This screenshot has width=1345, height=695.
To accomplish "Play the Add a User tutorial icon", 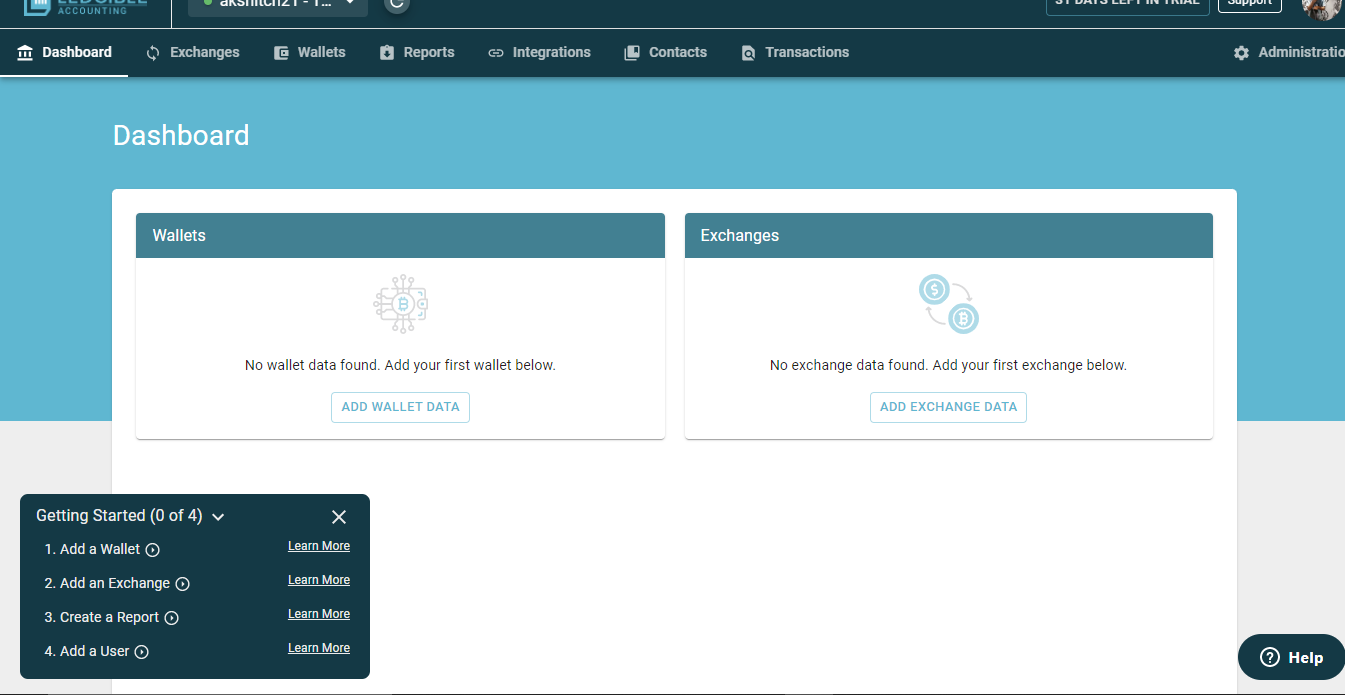I will click(x=142, y=652).
